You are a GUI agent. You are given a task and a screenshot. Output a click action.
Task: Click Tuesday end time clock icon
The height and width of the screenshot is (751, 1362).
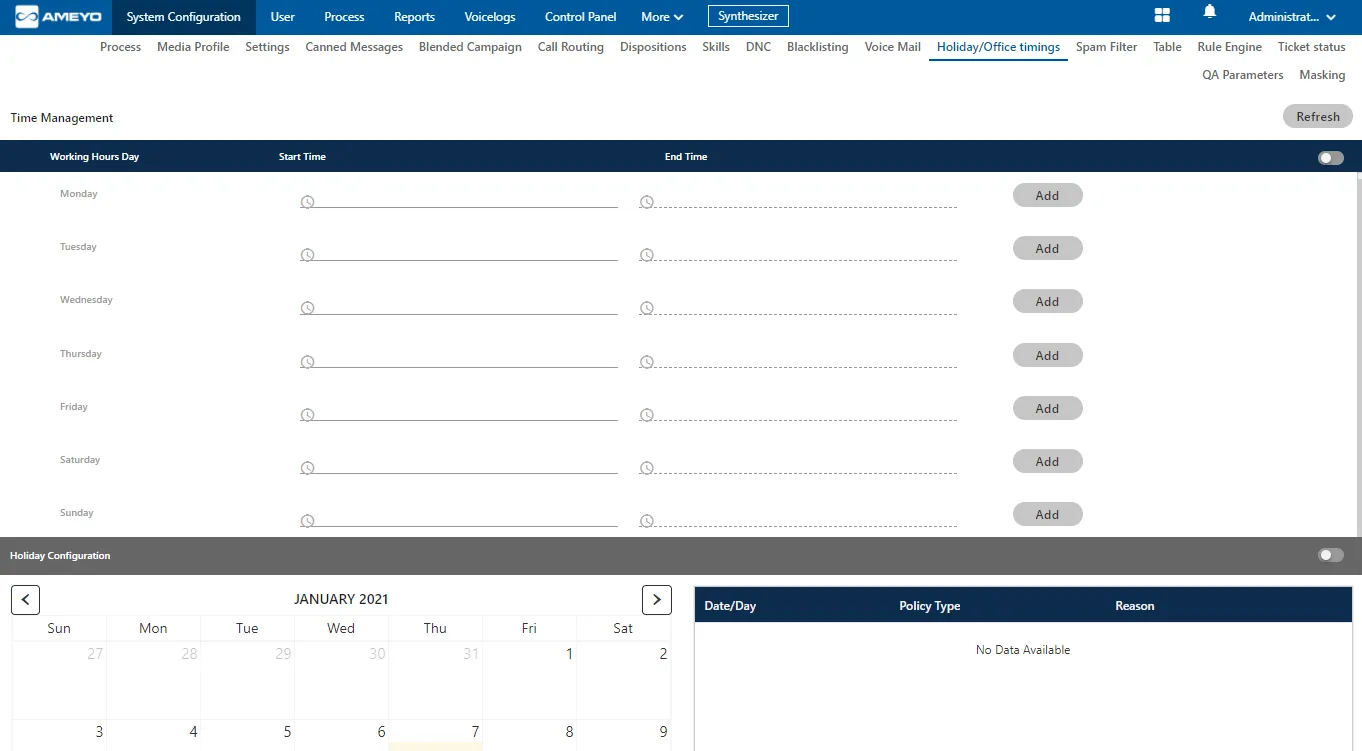coord(647,255)
